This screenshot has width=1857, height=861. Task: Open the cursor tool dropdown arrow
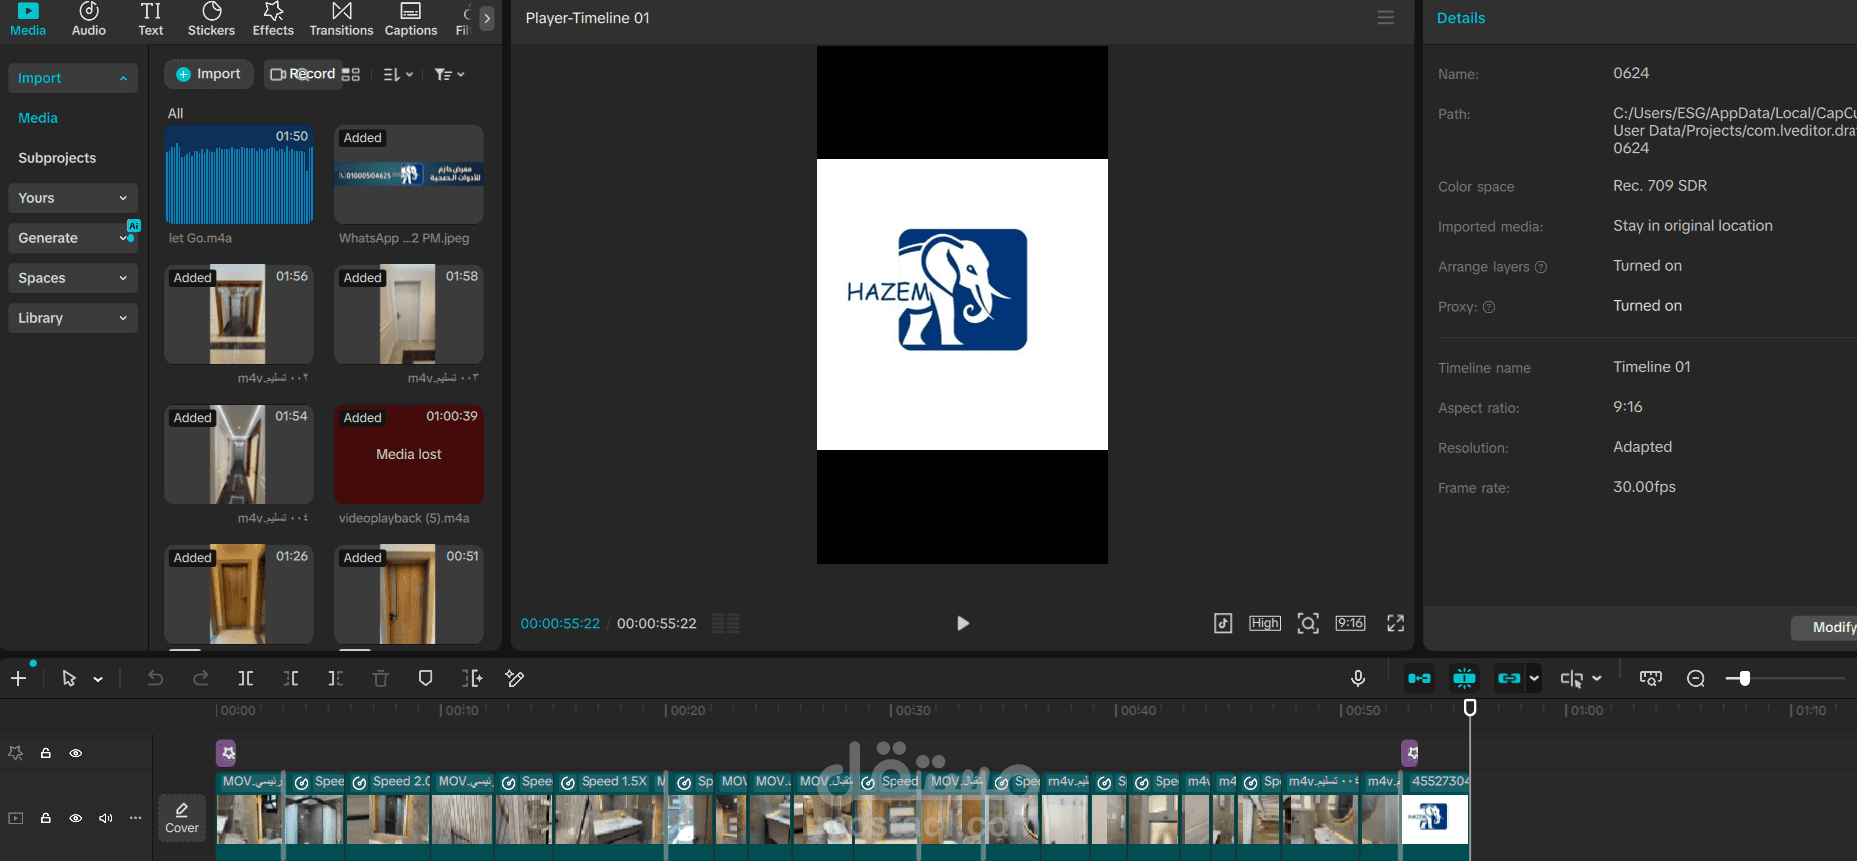[x=98, y=680]
